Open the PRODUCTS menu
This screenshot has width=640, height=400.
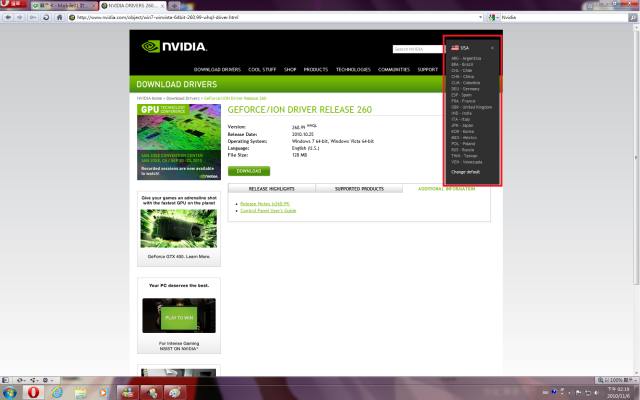tap(316, 70)
